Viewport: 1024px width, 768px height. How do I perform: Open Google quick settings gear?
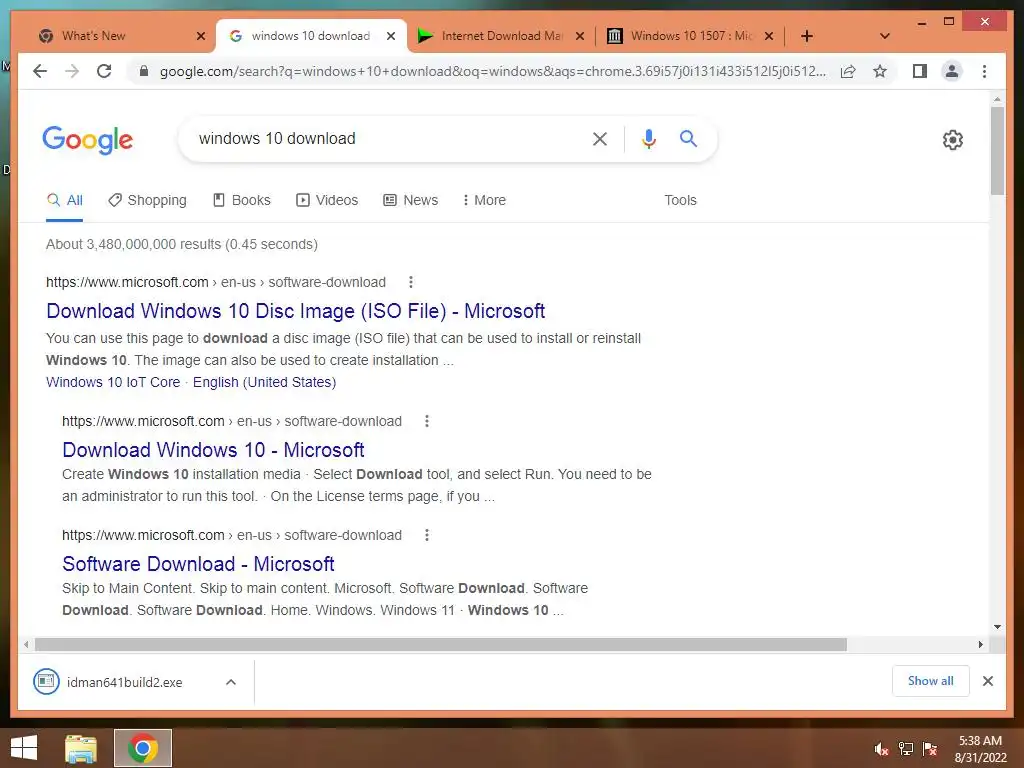[x=953, y=140]
